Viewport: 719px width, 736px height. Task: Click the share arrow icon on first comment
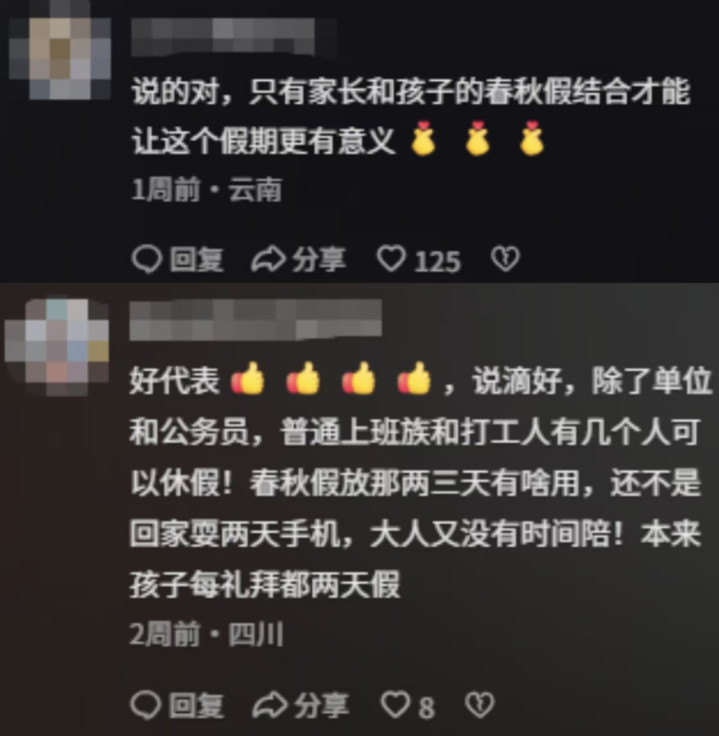point(268,259)
